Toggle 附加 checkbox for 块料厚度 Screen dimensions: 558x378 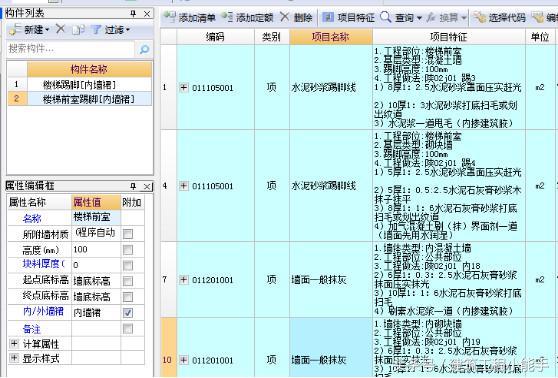click(x=128, y=265)
